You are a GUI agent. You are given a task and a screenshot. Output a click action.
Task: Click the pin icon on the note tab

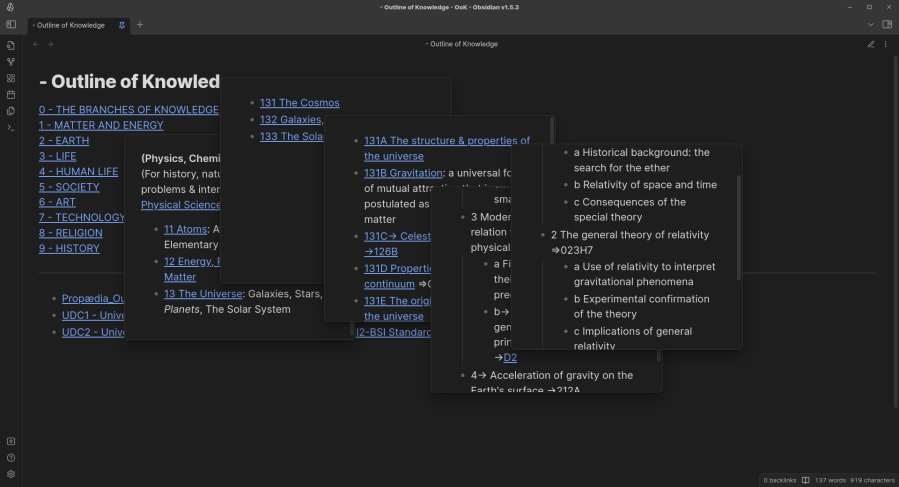(x=122, y=25)
